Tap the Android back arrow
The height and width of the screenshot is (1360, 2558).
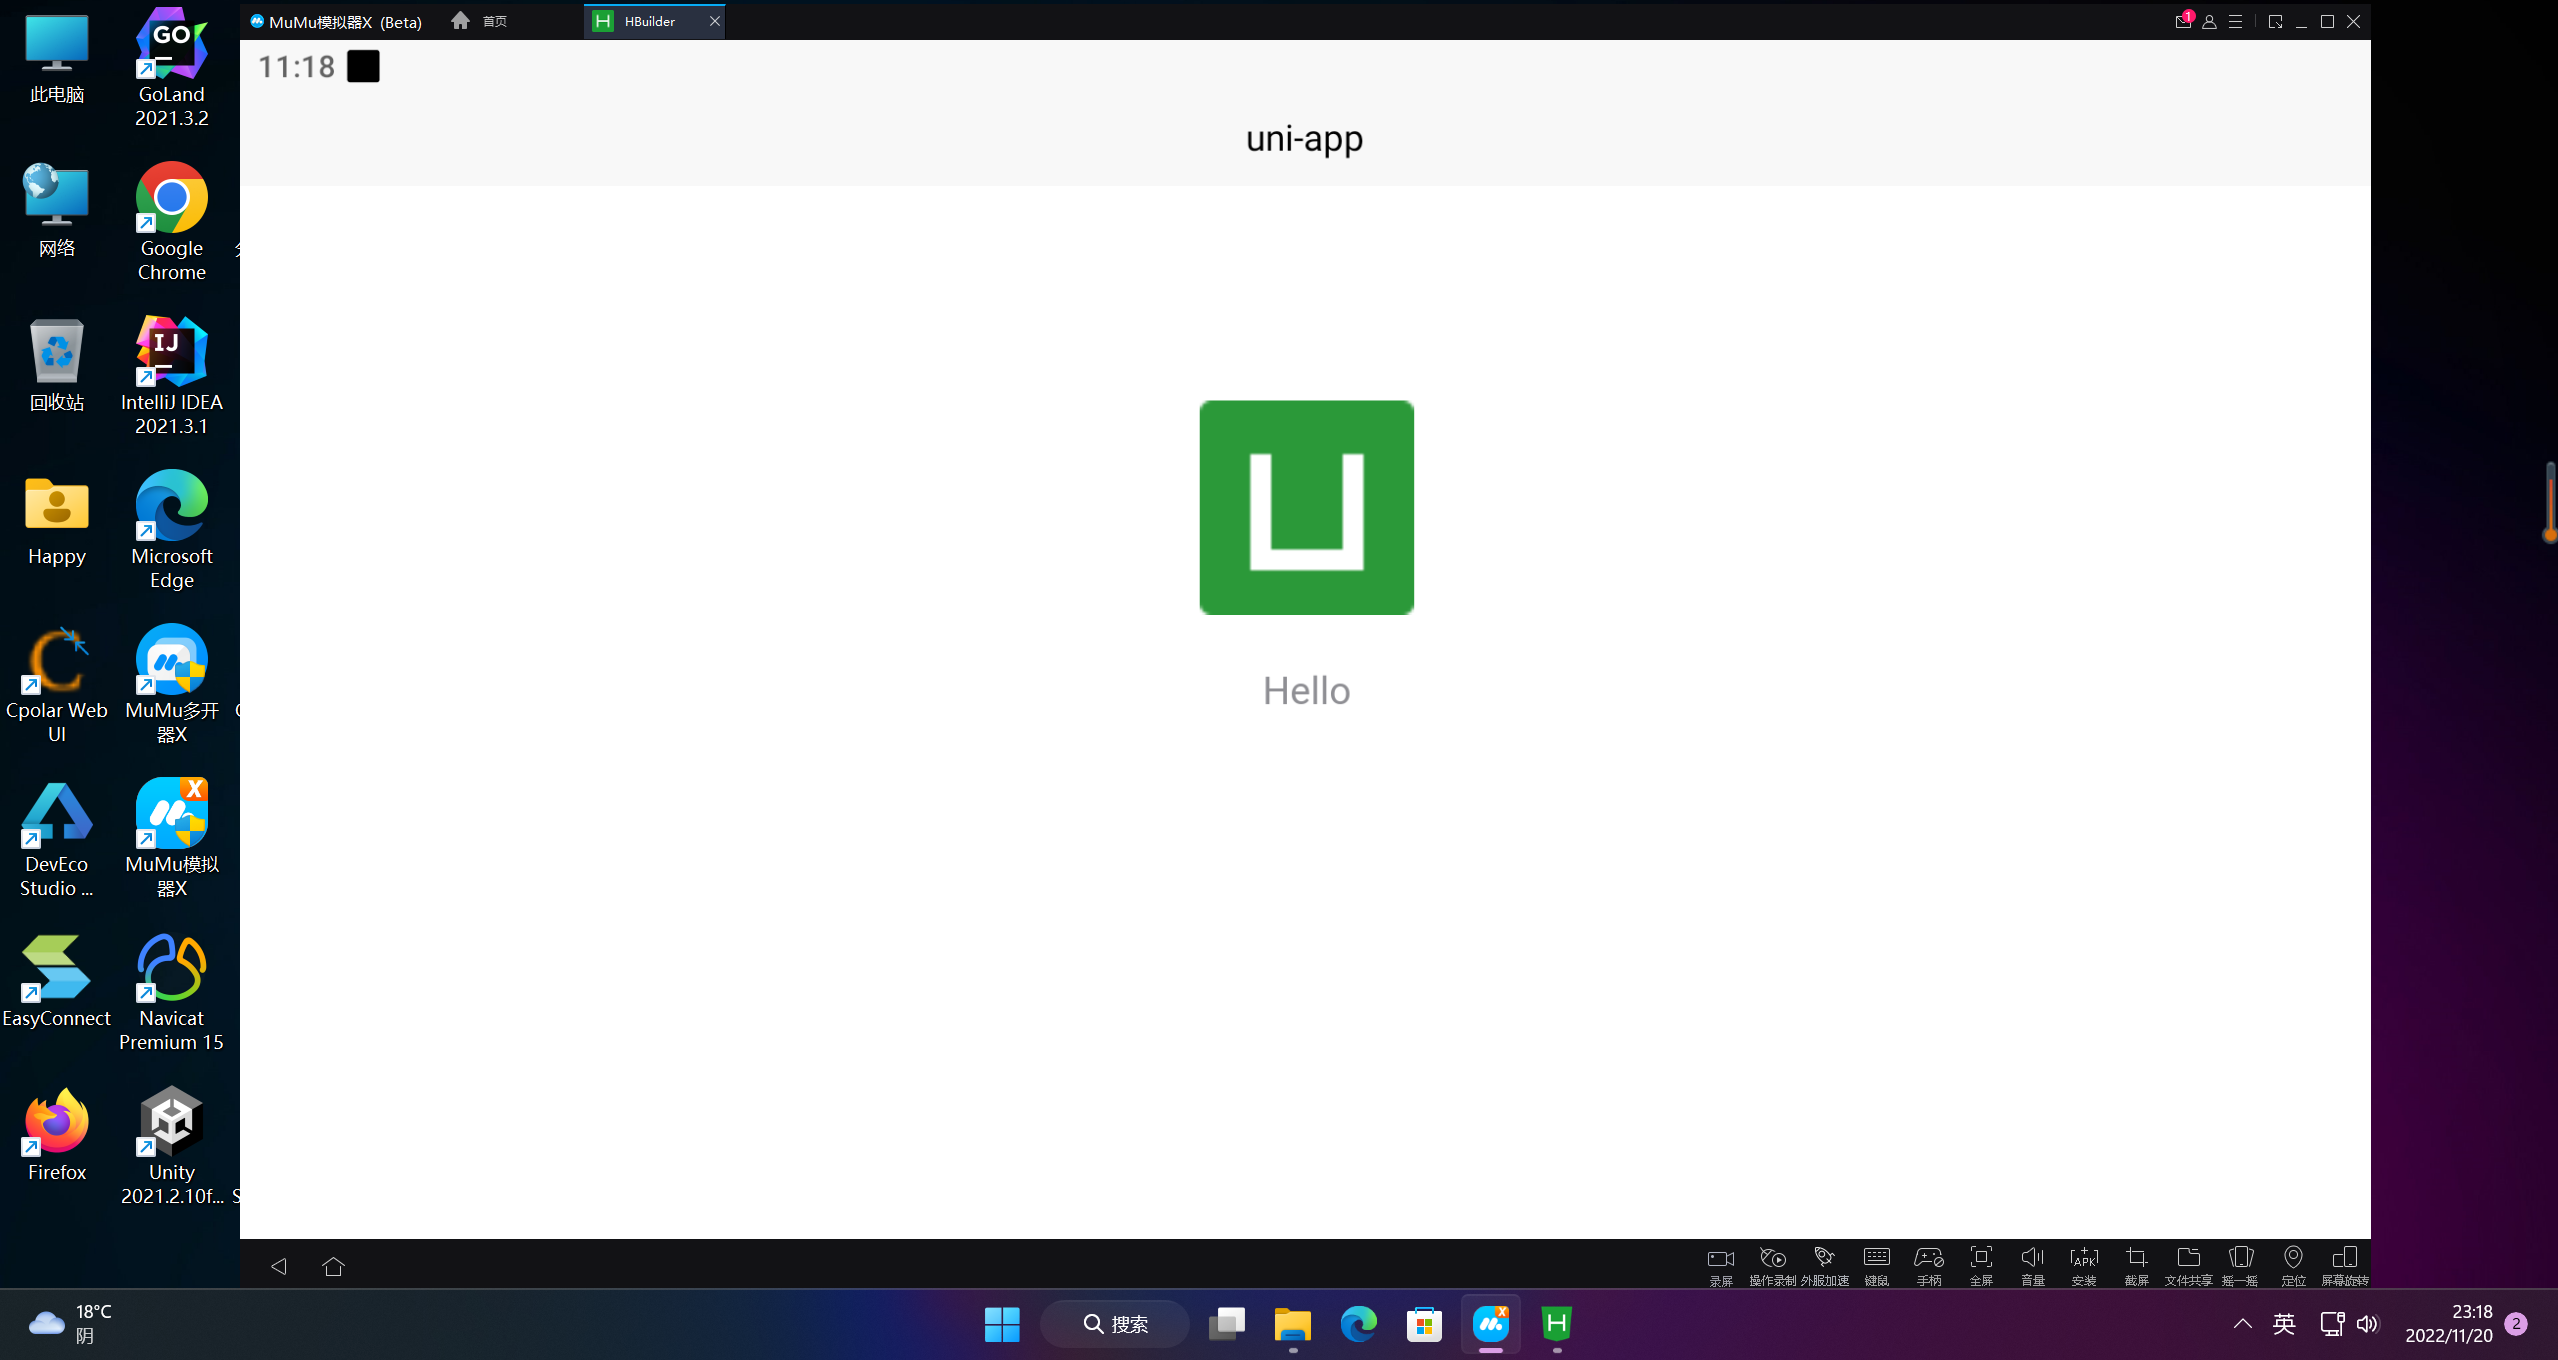(279, 1266)
